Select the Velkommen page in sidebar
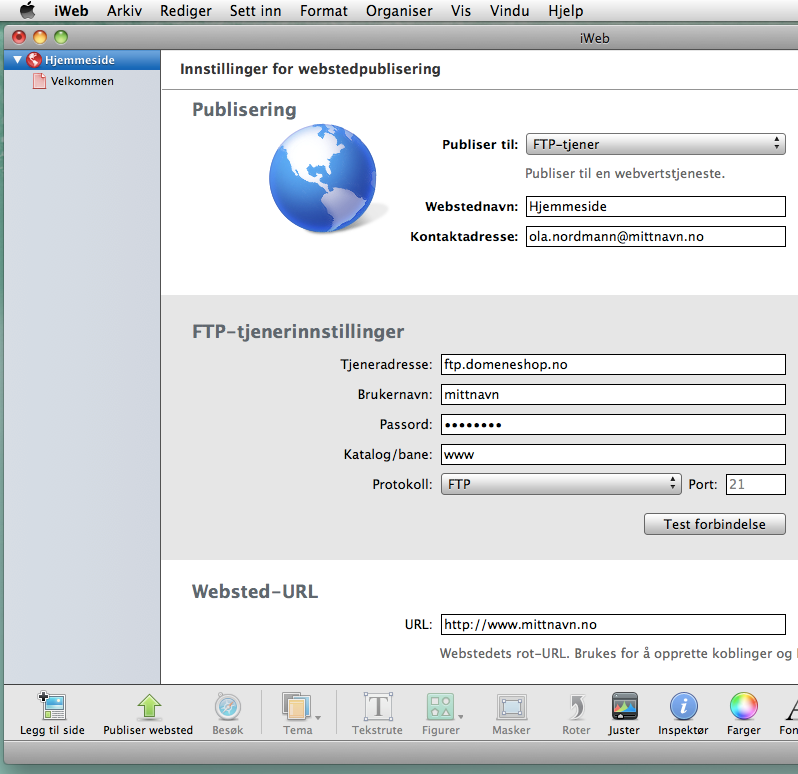 tap(82, 81)
